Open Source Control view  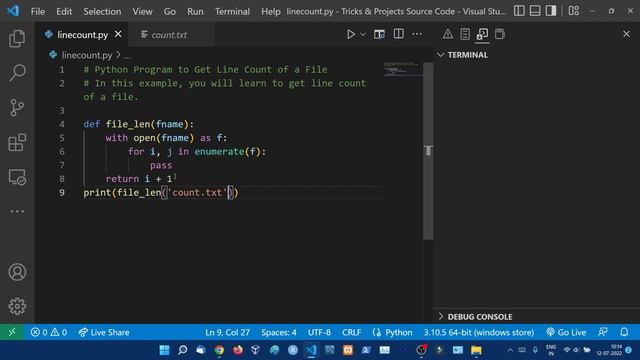pyautogui.click(x=17, y=108)
